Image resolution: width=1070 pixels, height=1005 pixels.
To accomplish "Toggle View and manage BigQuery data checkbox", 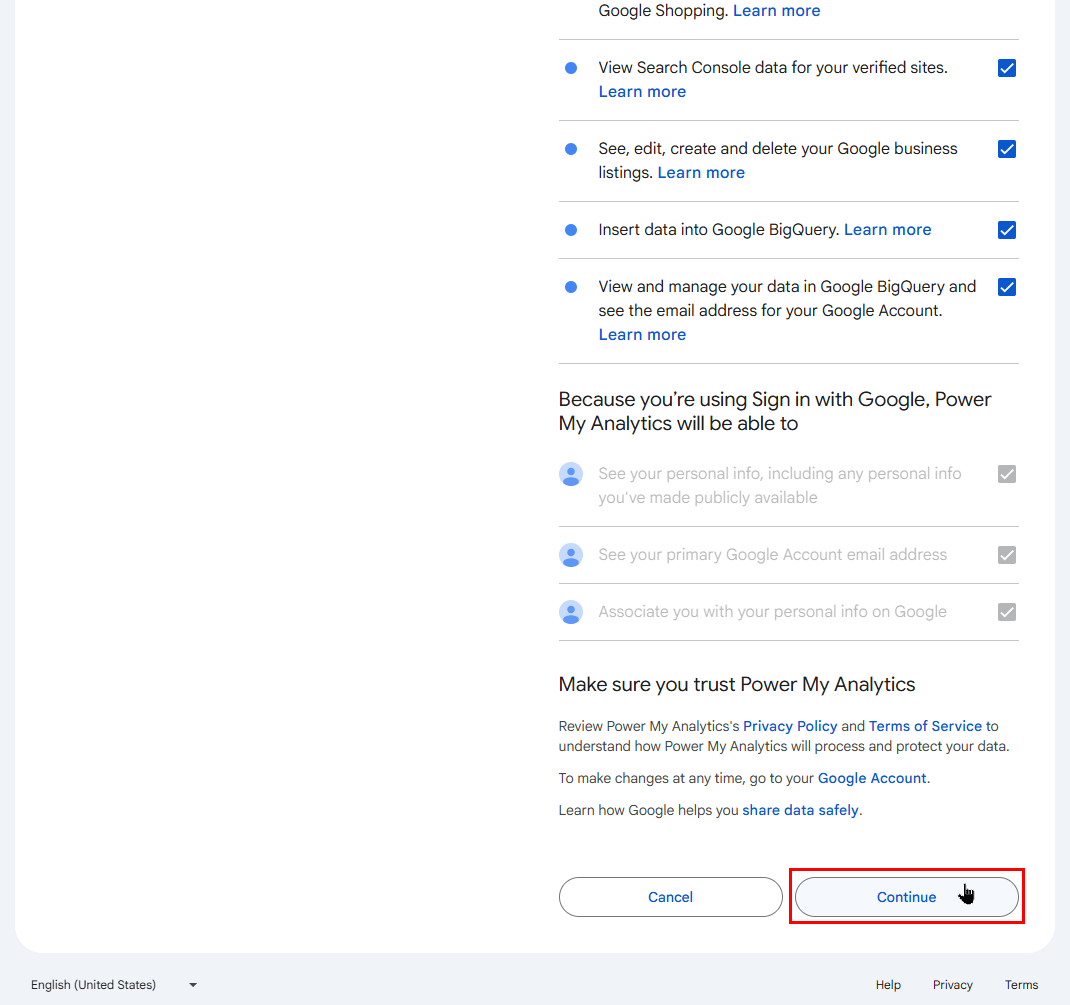I will click(x=1007, y=287).
